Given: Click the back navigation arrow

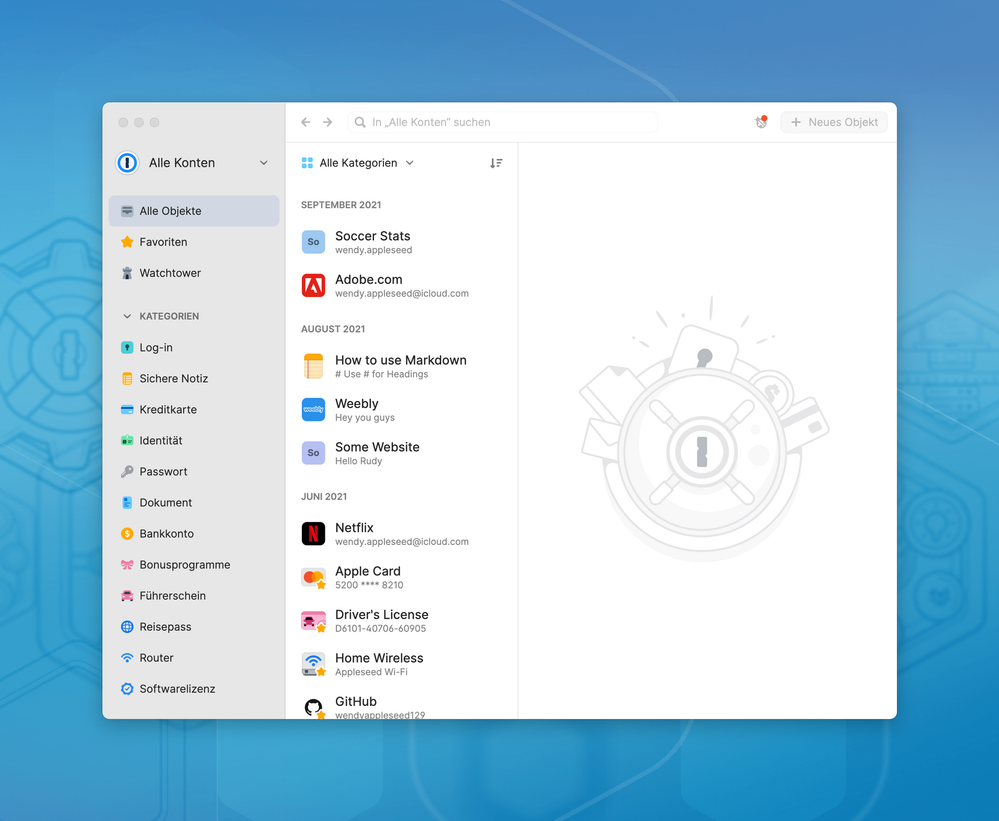Looking at the screenshot, I should 306,122.
